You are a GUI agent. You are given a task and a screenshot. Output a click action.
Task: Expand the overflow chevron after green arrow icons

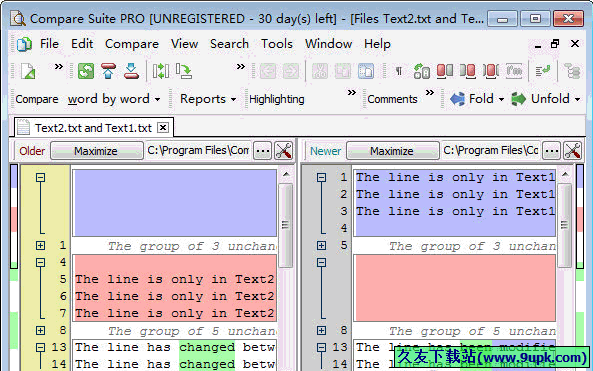pos(241,67)
